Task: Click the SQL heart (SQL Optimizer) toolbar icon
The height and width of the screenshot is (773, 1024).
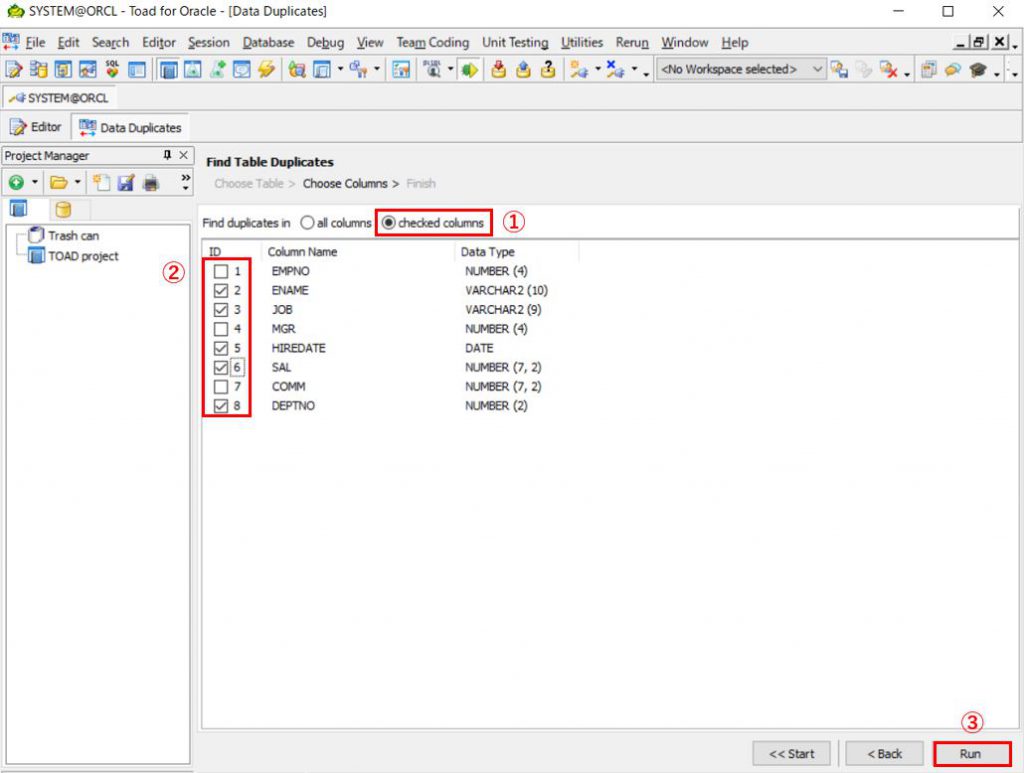Action: (112, 69)
